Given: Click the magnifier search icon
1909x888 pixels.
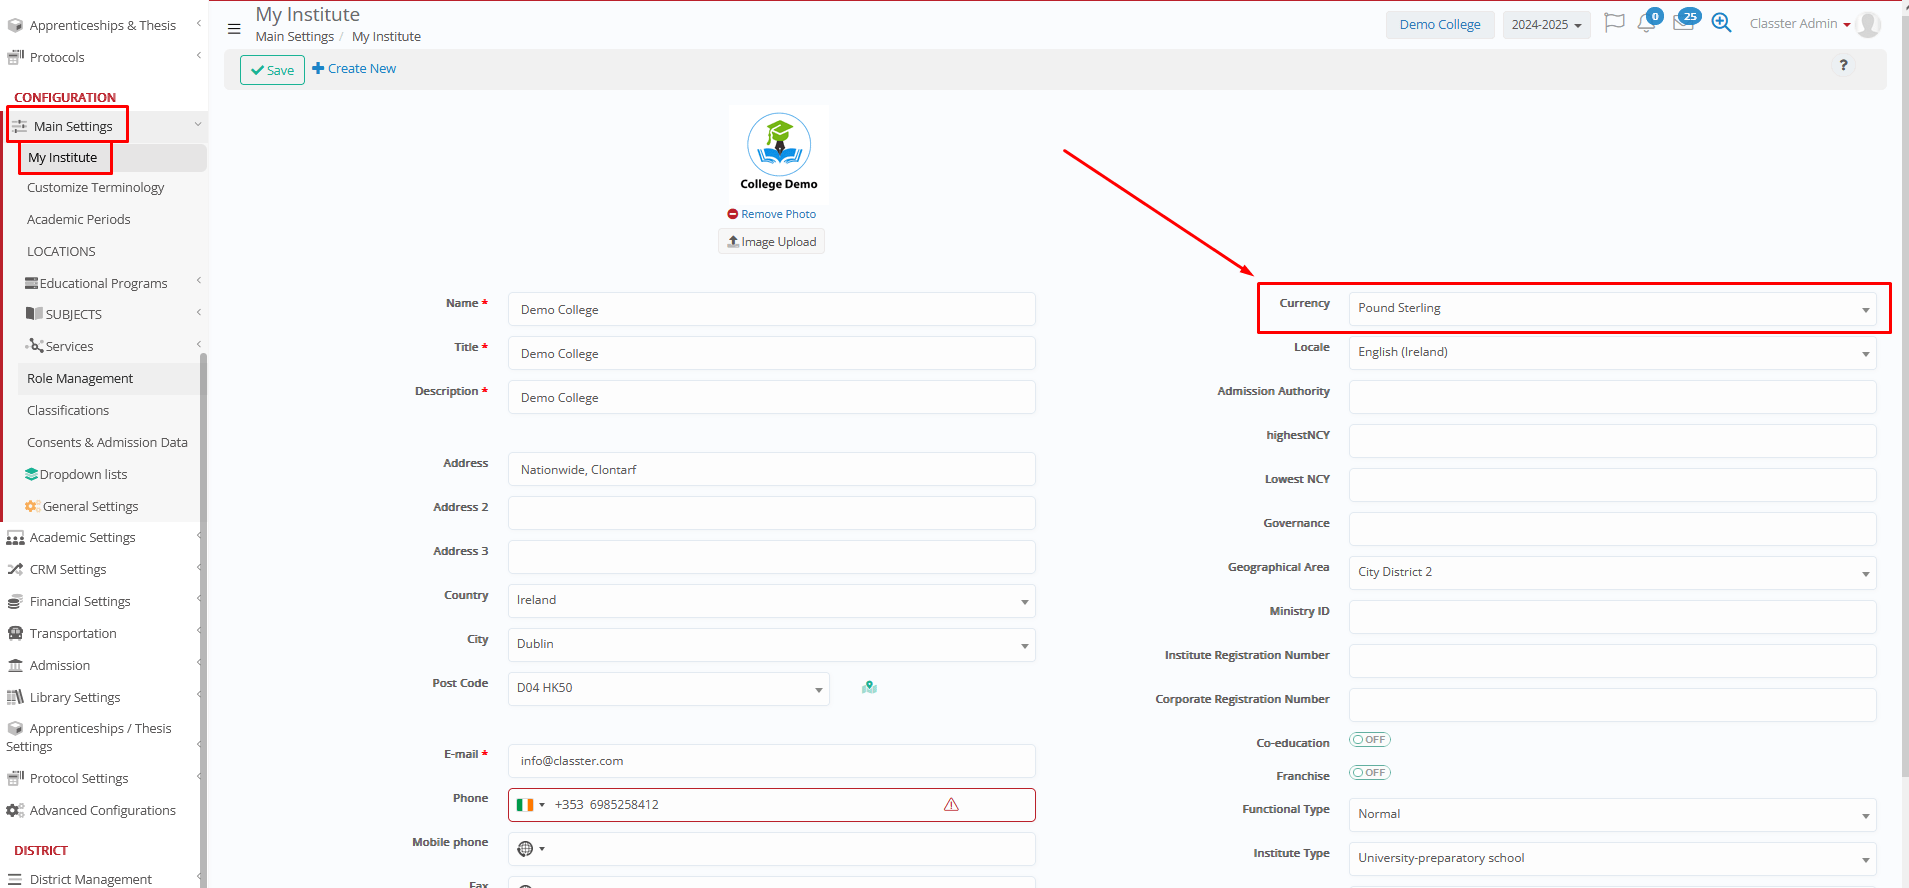Looking at the screenshot, I should [x=1721, y=23].
